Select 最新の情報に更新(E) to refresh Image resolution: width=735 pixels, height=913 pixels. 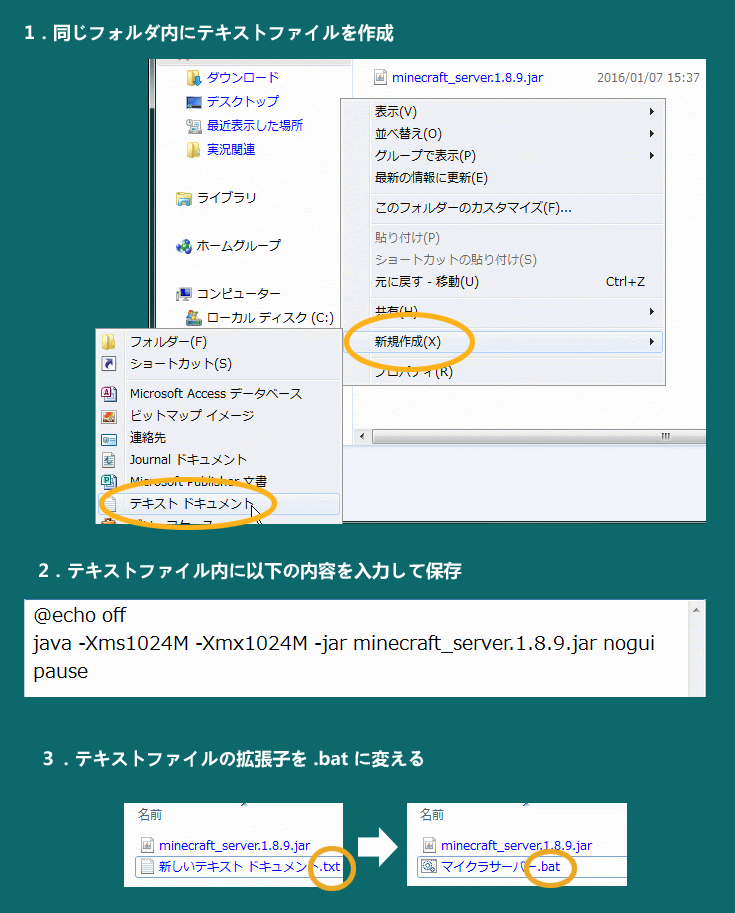tap(504, 178)
